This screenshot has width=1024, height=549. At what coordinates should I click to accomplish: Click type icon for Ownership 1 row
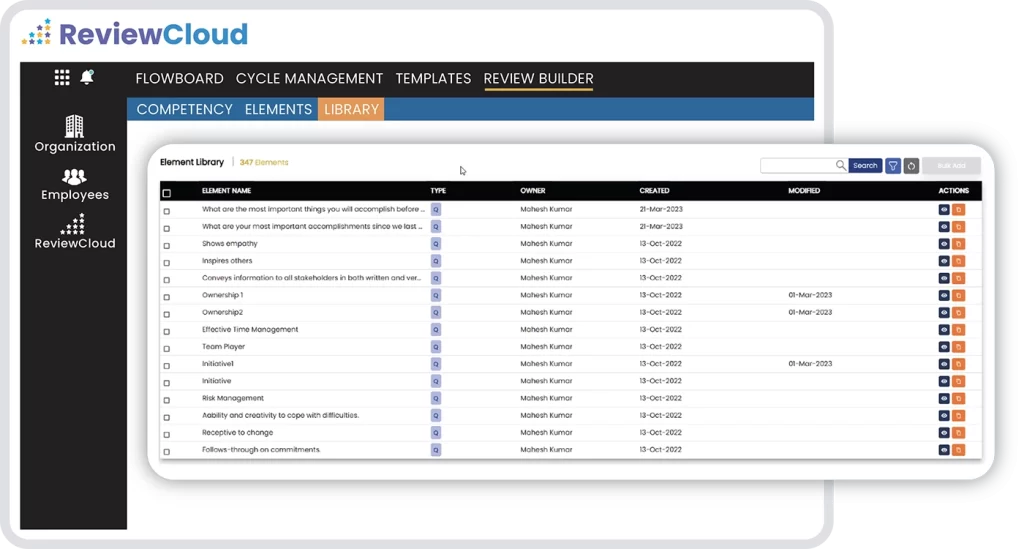tap(436, 295)
